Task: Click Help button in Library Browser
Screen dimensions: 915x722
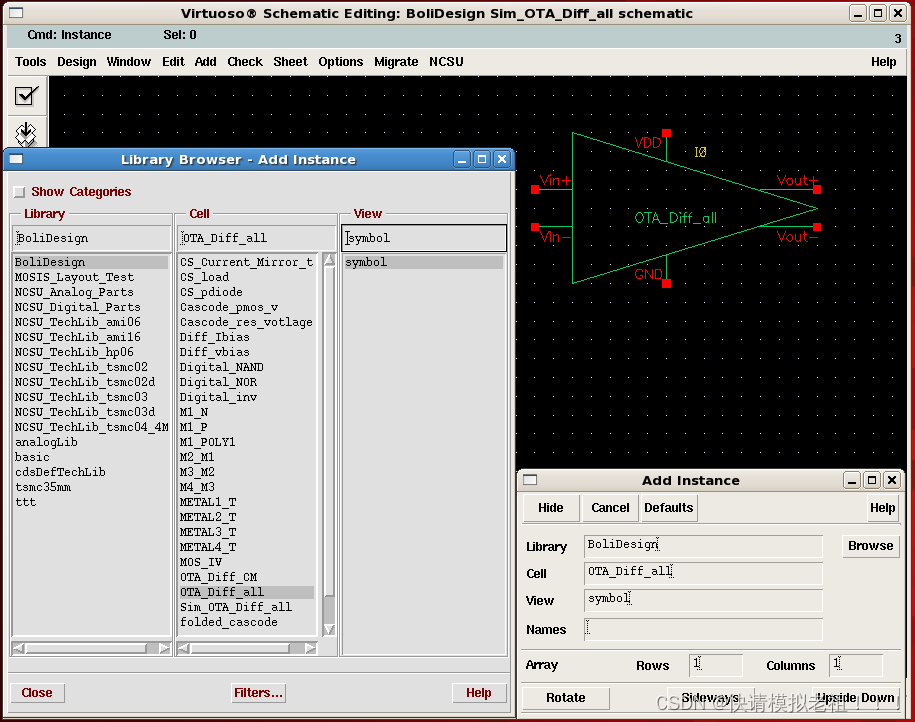Action: pos(479,693)
